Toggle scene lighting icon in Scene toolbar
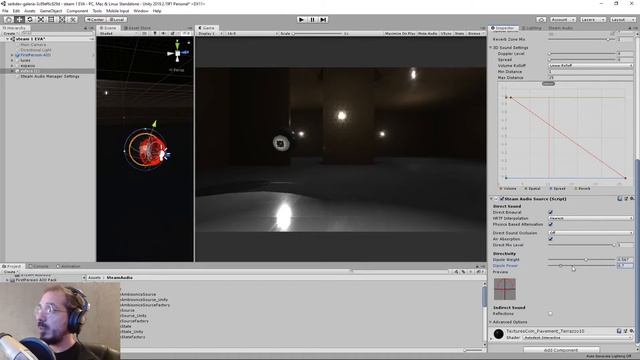This screenshot has height=360, width=640. [155, 33]
